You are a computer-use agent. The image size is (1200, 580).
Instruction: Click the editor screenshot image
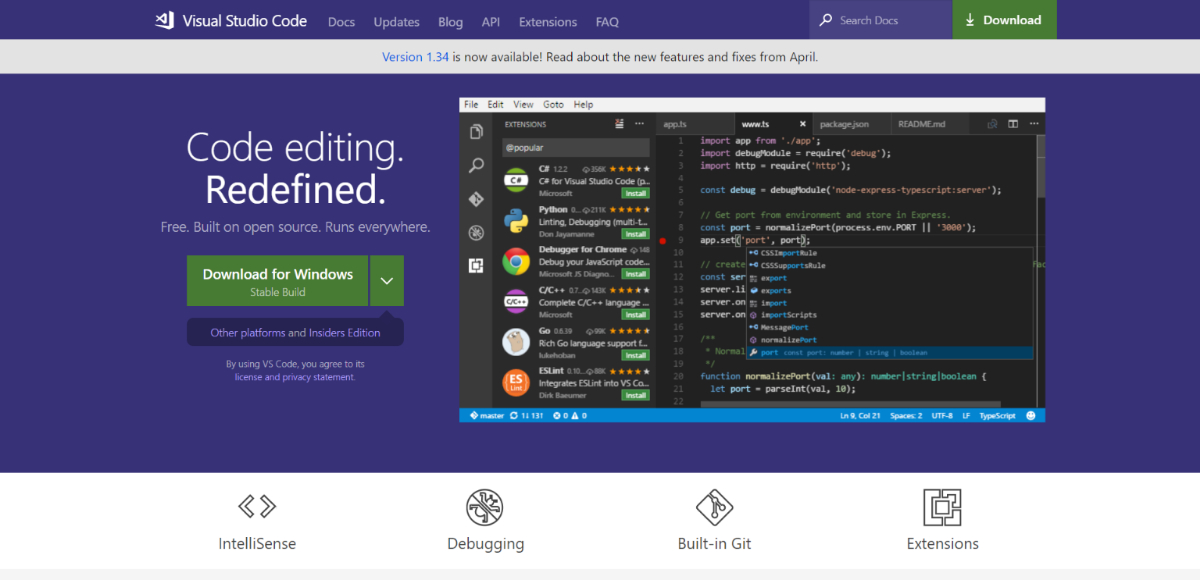752,260
